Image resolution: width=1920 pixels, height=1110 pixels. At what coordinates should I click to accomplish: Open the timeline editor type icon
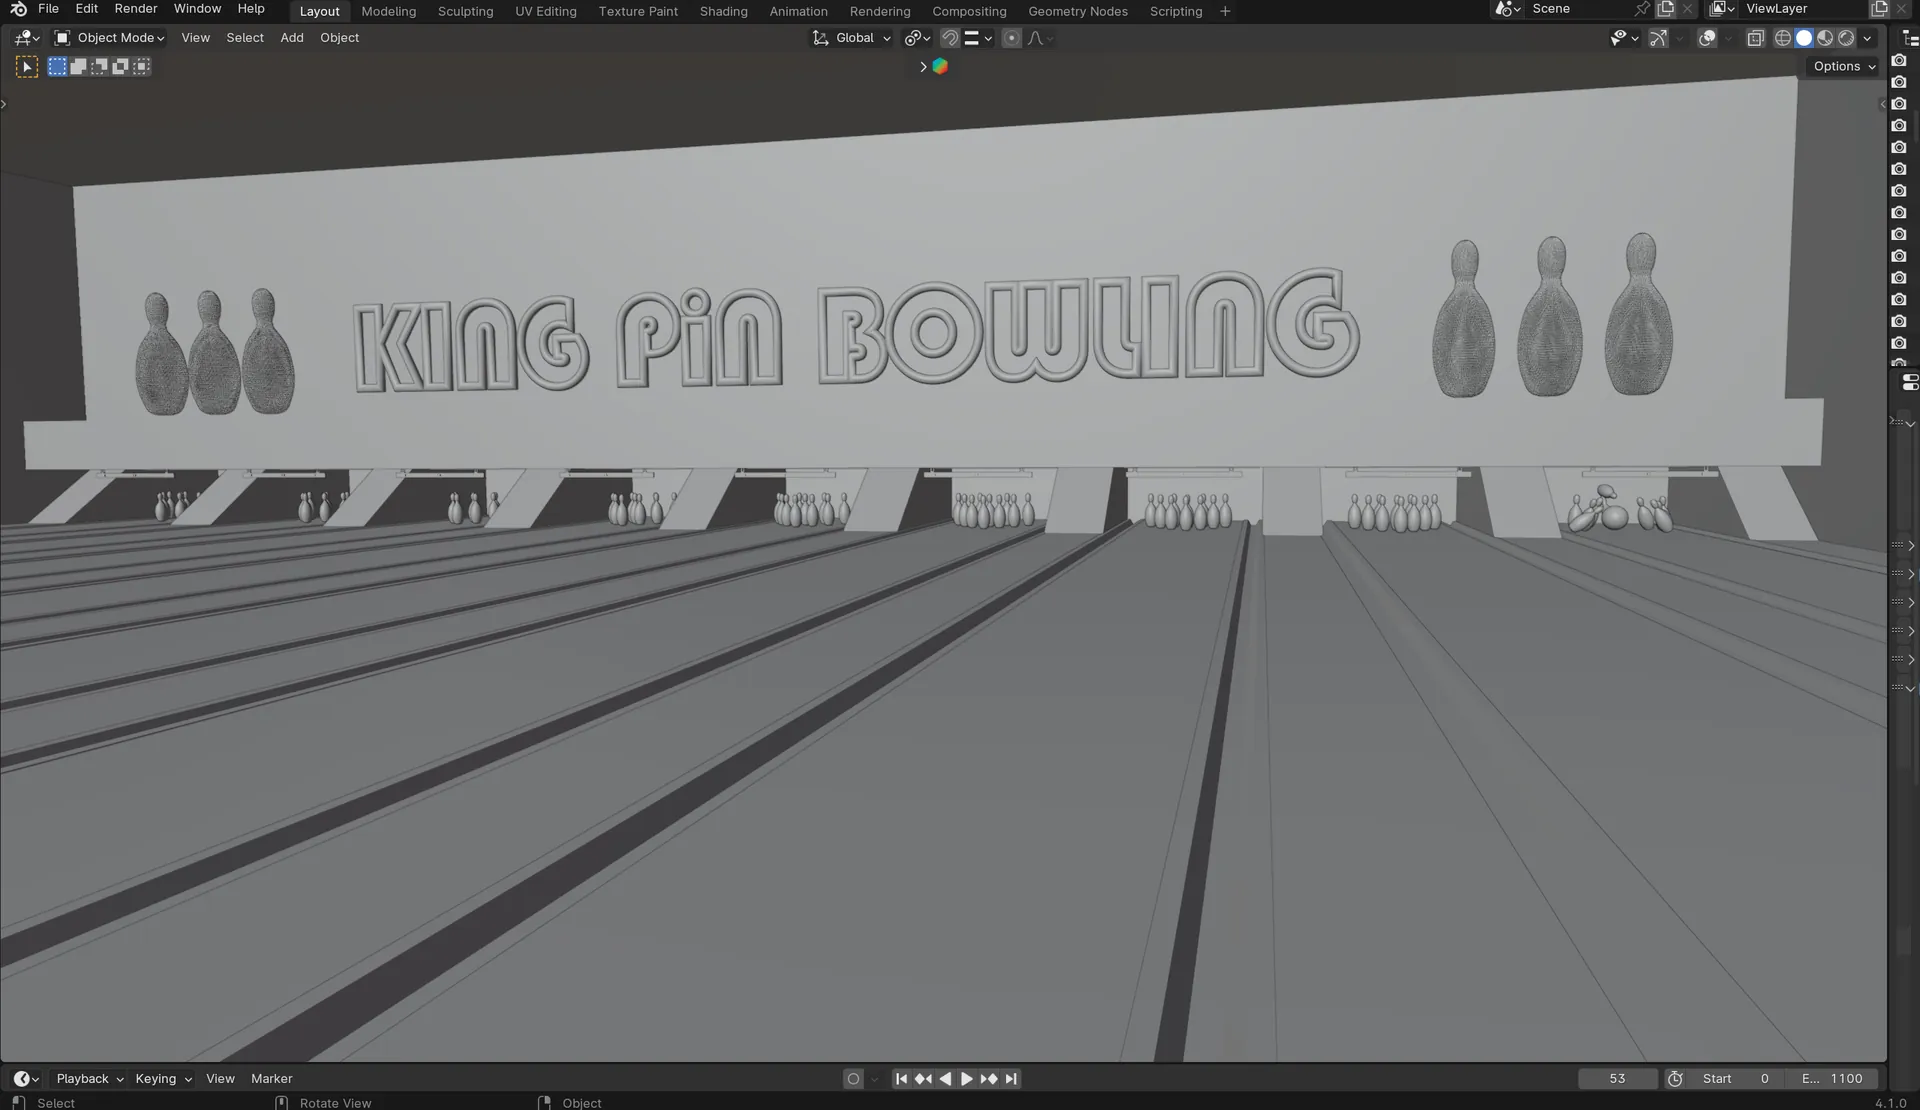coord(26,1079)
